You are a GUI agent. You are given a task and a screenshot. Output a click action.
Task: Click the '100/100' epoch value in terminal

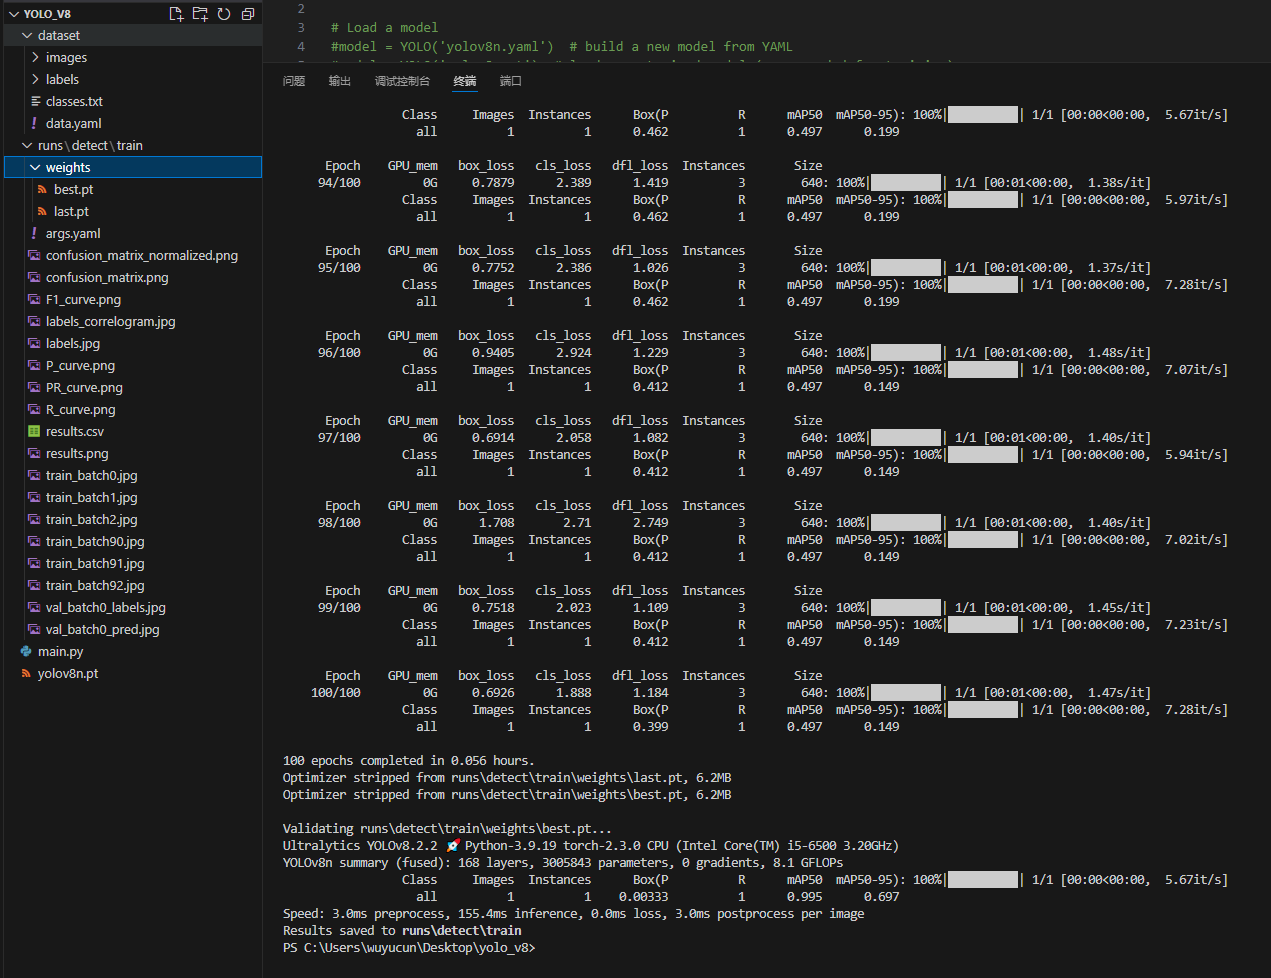[336, 692]
